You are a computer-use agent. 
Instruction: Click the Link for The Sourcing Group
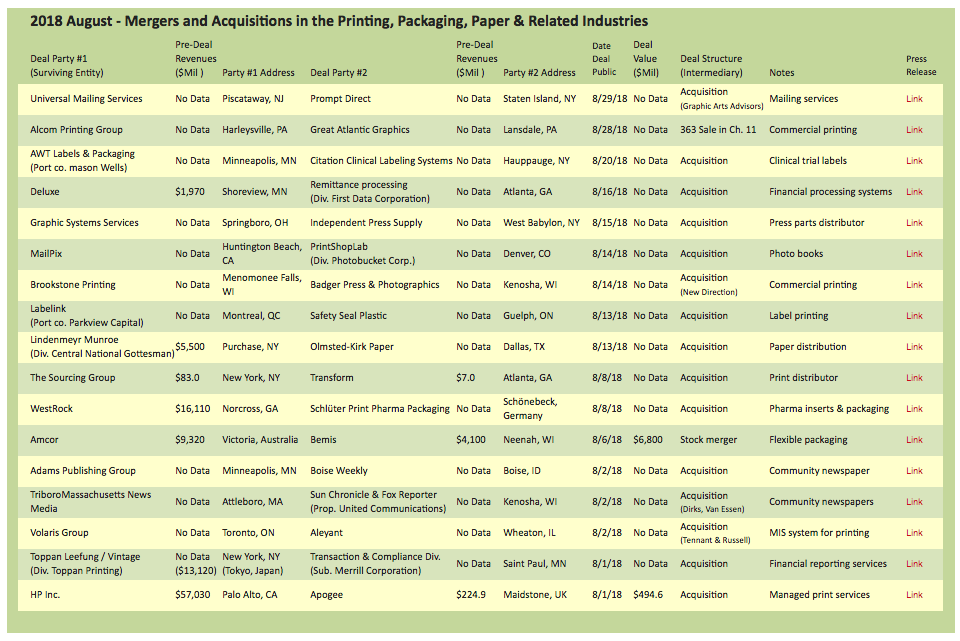click(914, 378)
